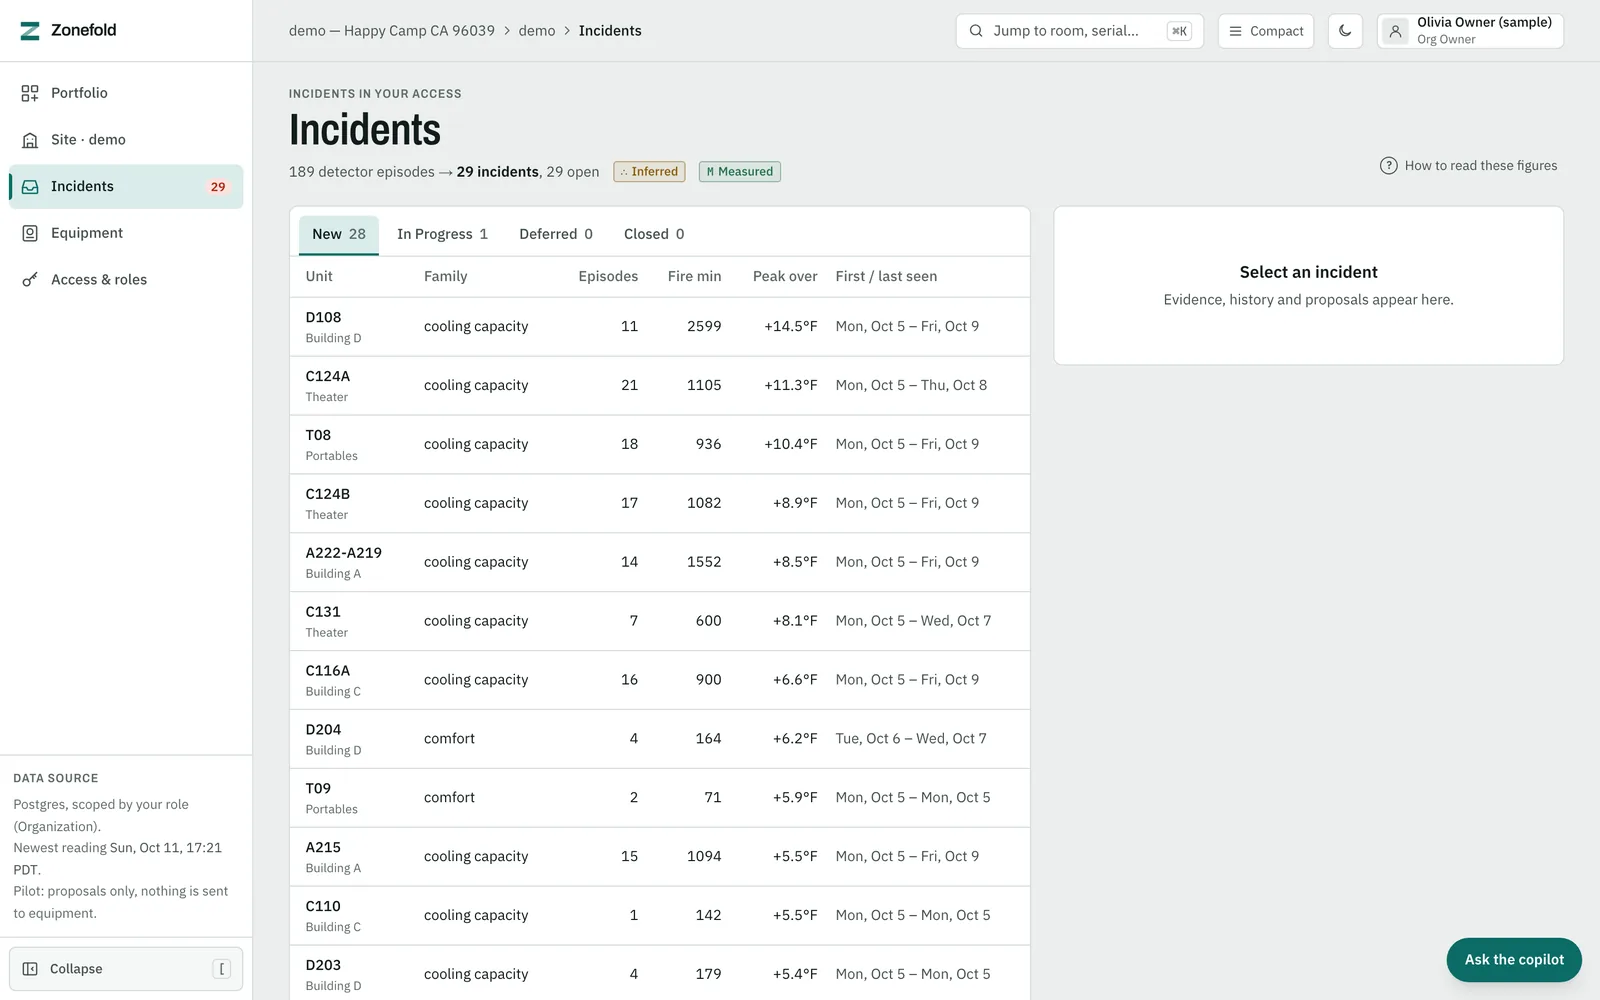1600x1000 pixels.
Task: Toggle dark mode moon icon
Action: click(x=1345, y=31)
